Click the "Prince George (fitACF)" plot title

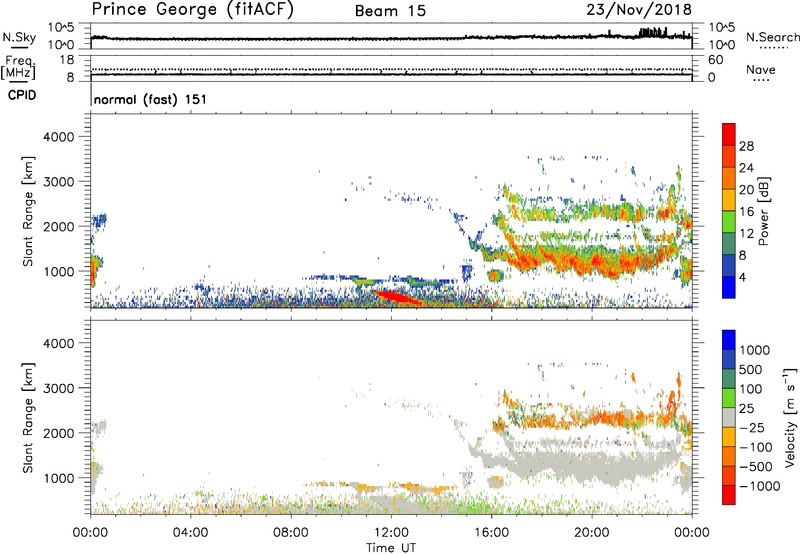tap(193, 9)
